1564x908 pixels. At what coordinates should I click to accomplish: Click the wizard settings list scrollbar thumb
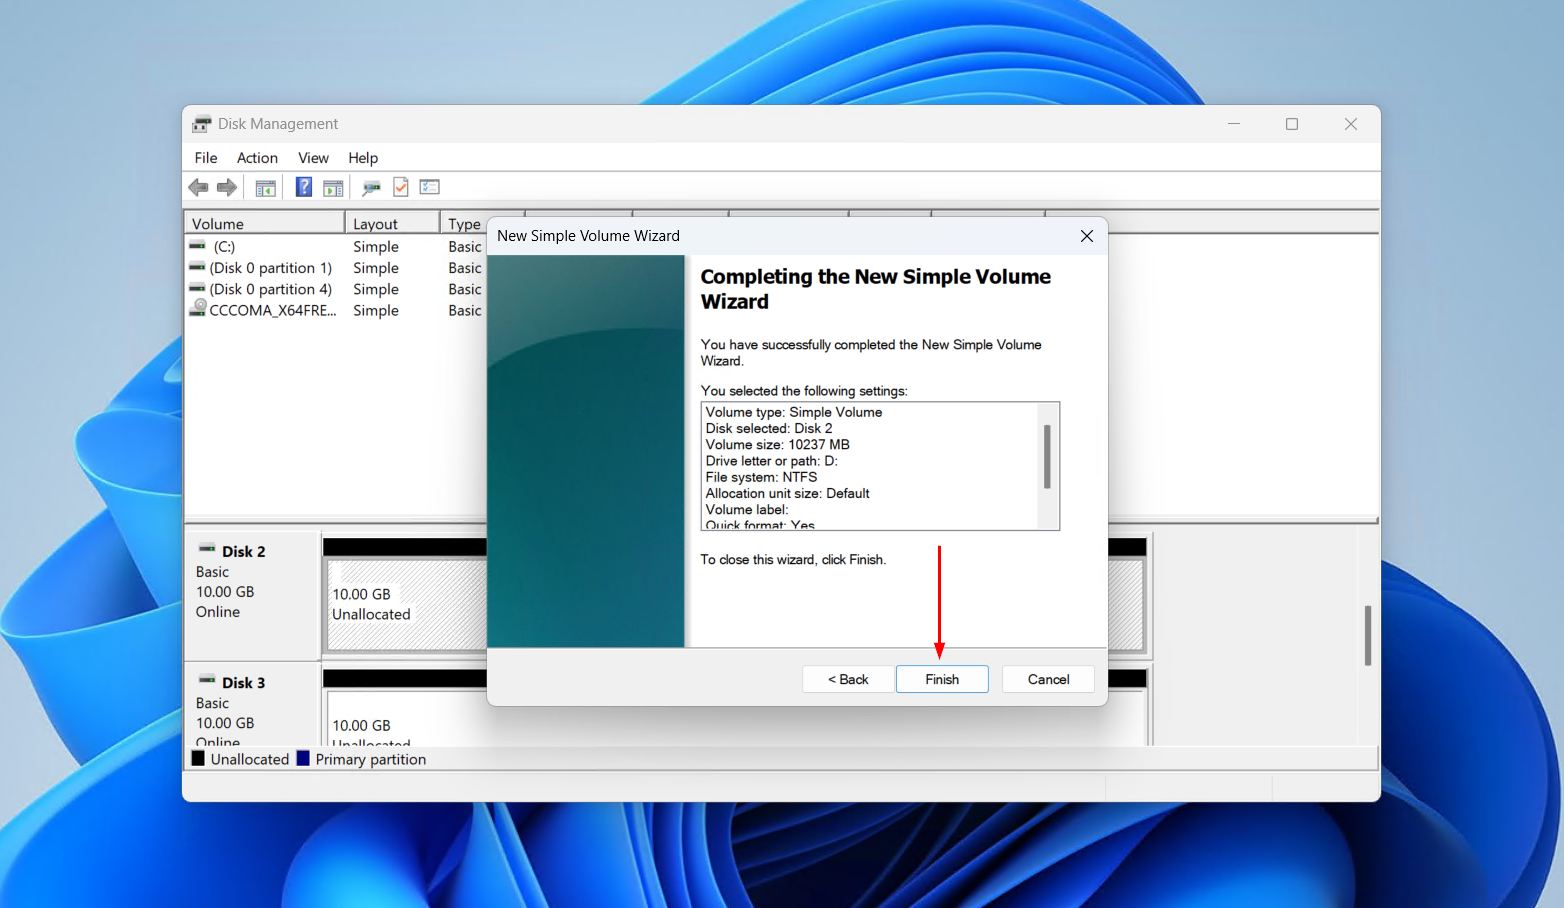[x=1047, y=457]
